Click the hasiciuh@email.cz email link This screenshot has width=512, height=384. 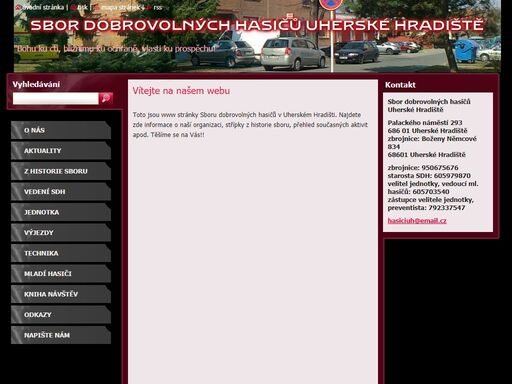pos(417,221)
